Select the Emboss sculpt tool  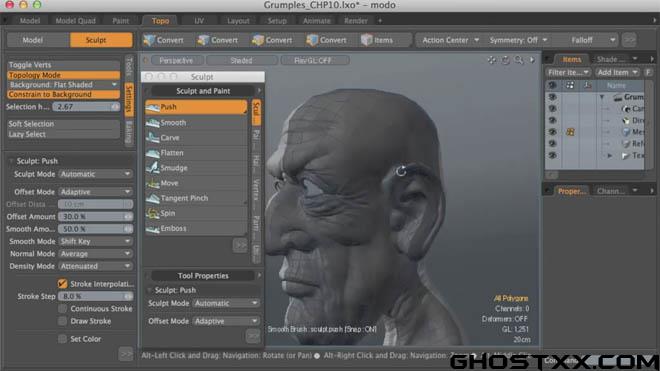[196, 228]
